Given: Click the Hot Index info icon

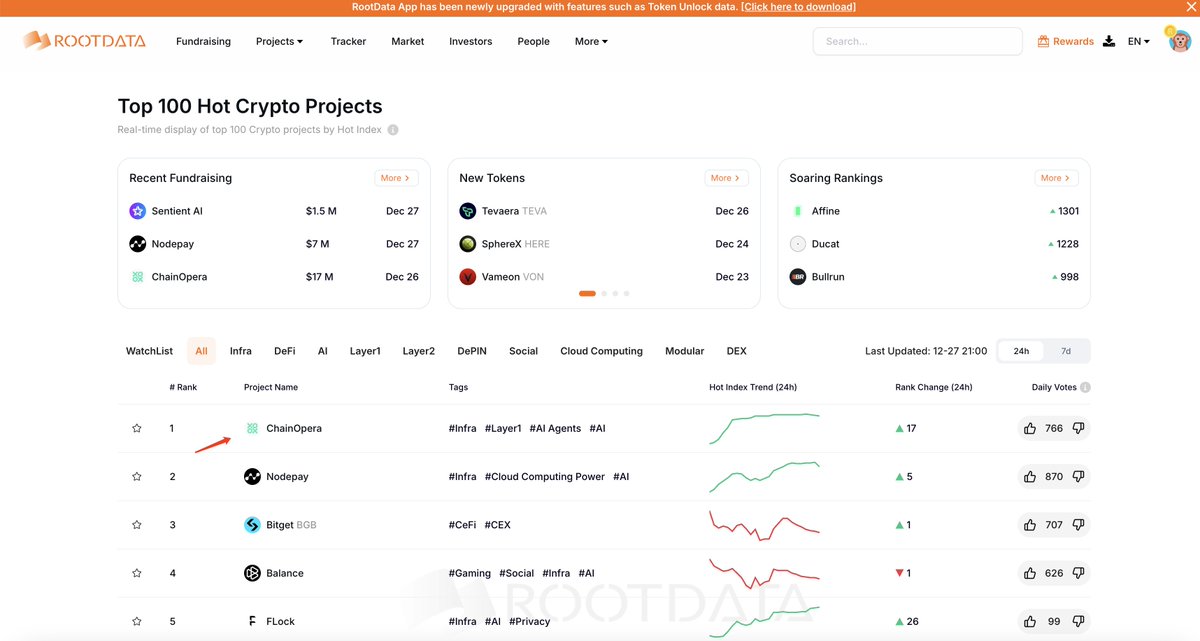Looking at the screenshot, I should tap(393, 130).
